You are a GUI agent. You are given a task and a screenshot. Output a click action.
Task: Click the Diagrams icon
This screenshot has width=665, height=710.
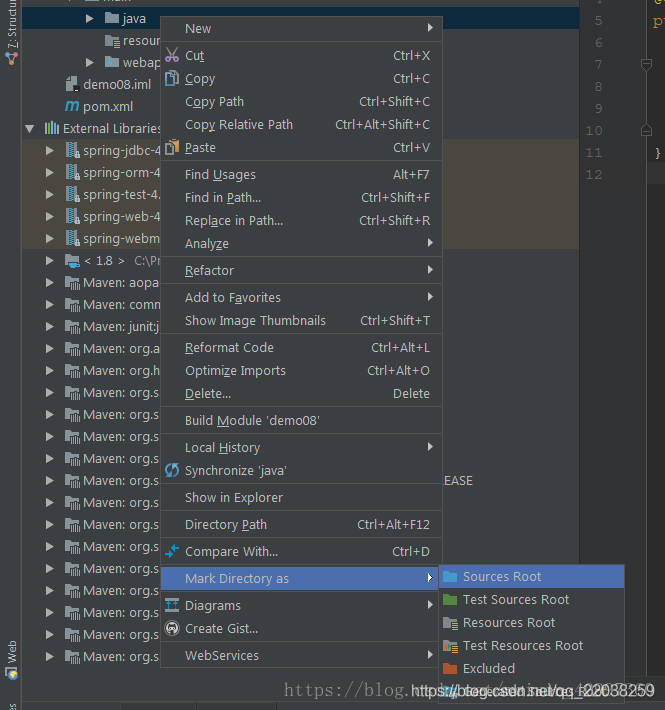(172, 605)
